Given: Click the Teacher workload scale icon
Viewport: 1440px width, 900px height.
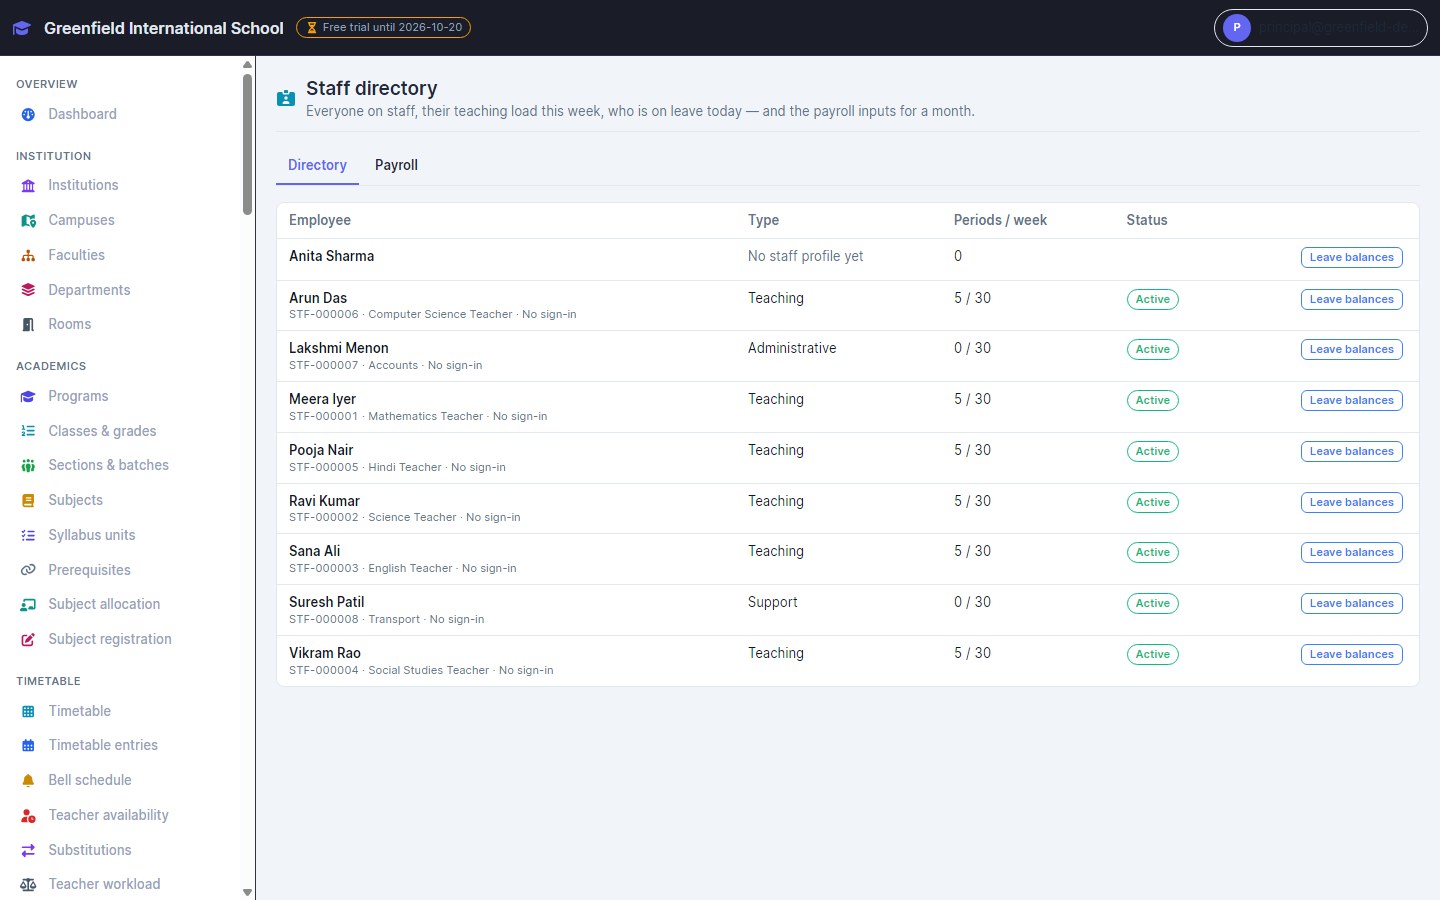Looking at the screenshot, I should (x=28, y=885).
